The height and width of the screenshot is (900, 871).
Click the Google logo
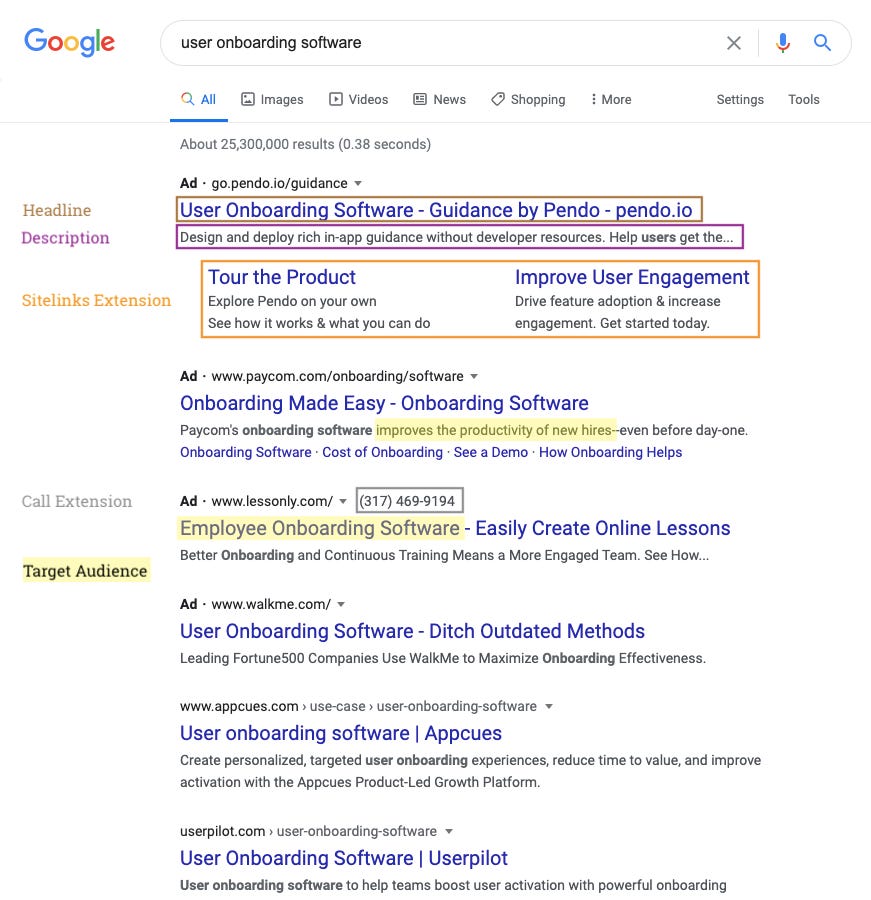tap(69, 42)
